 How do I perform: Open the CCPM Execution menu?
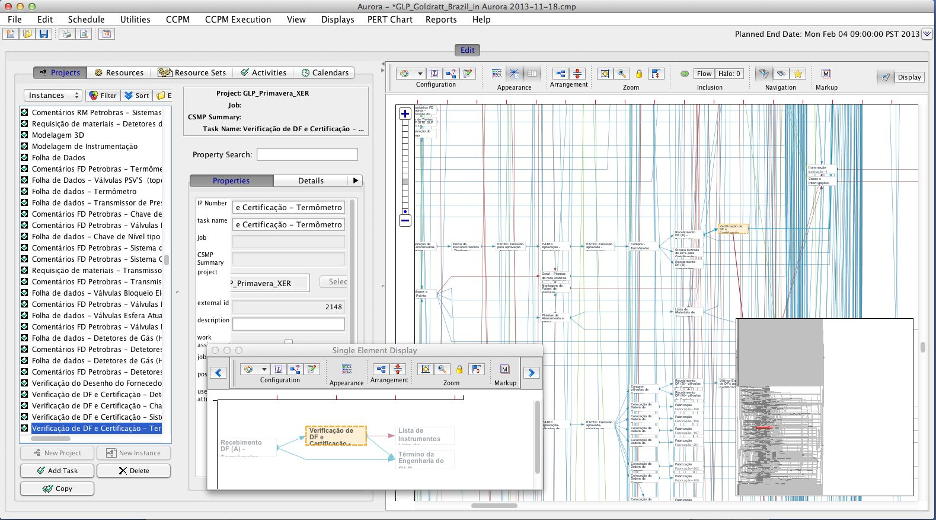[237, 19]
